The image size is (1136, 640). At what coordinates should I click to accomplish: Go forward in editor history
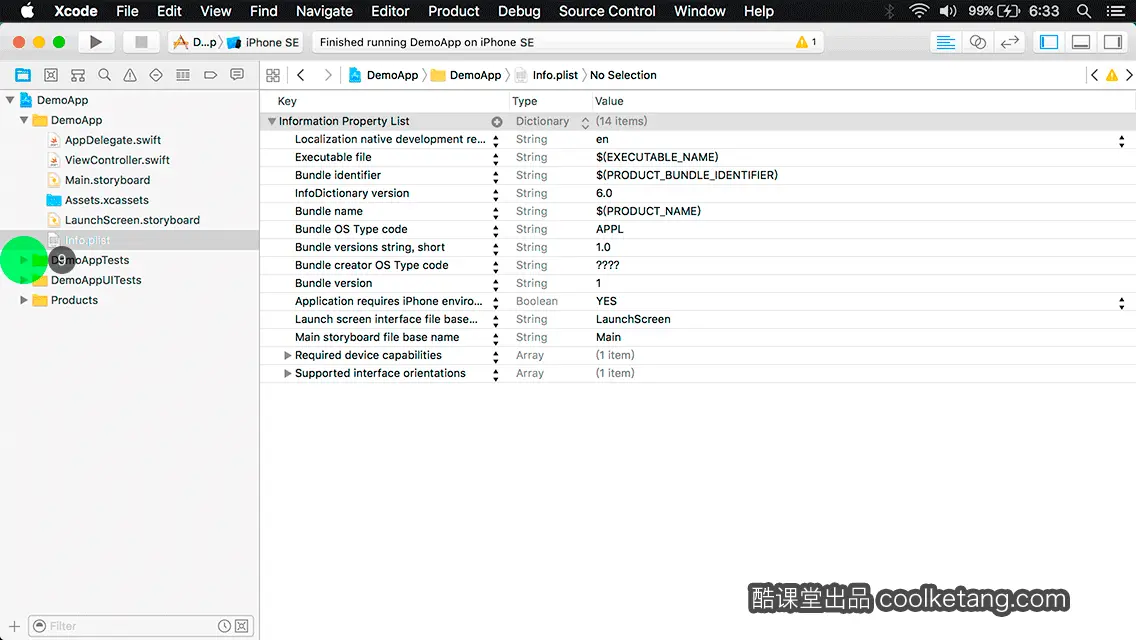coord(327,75)
